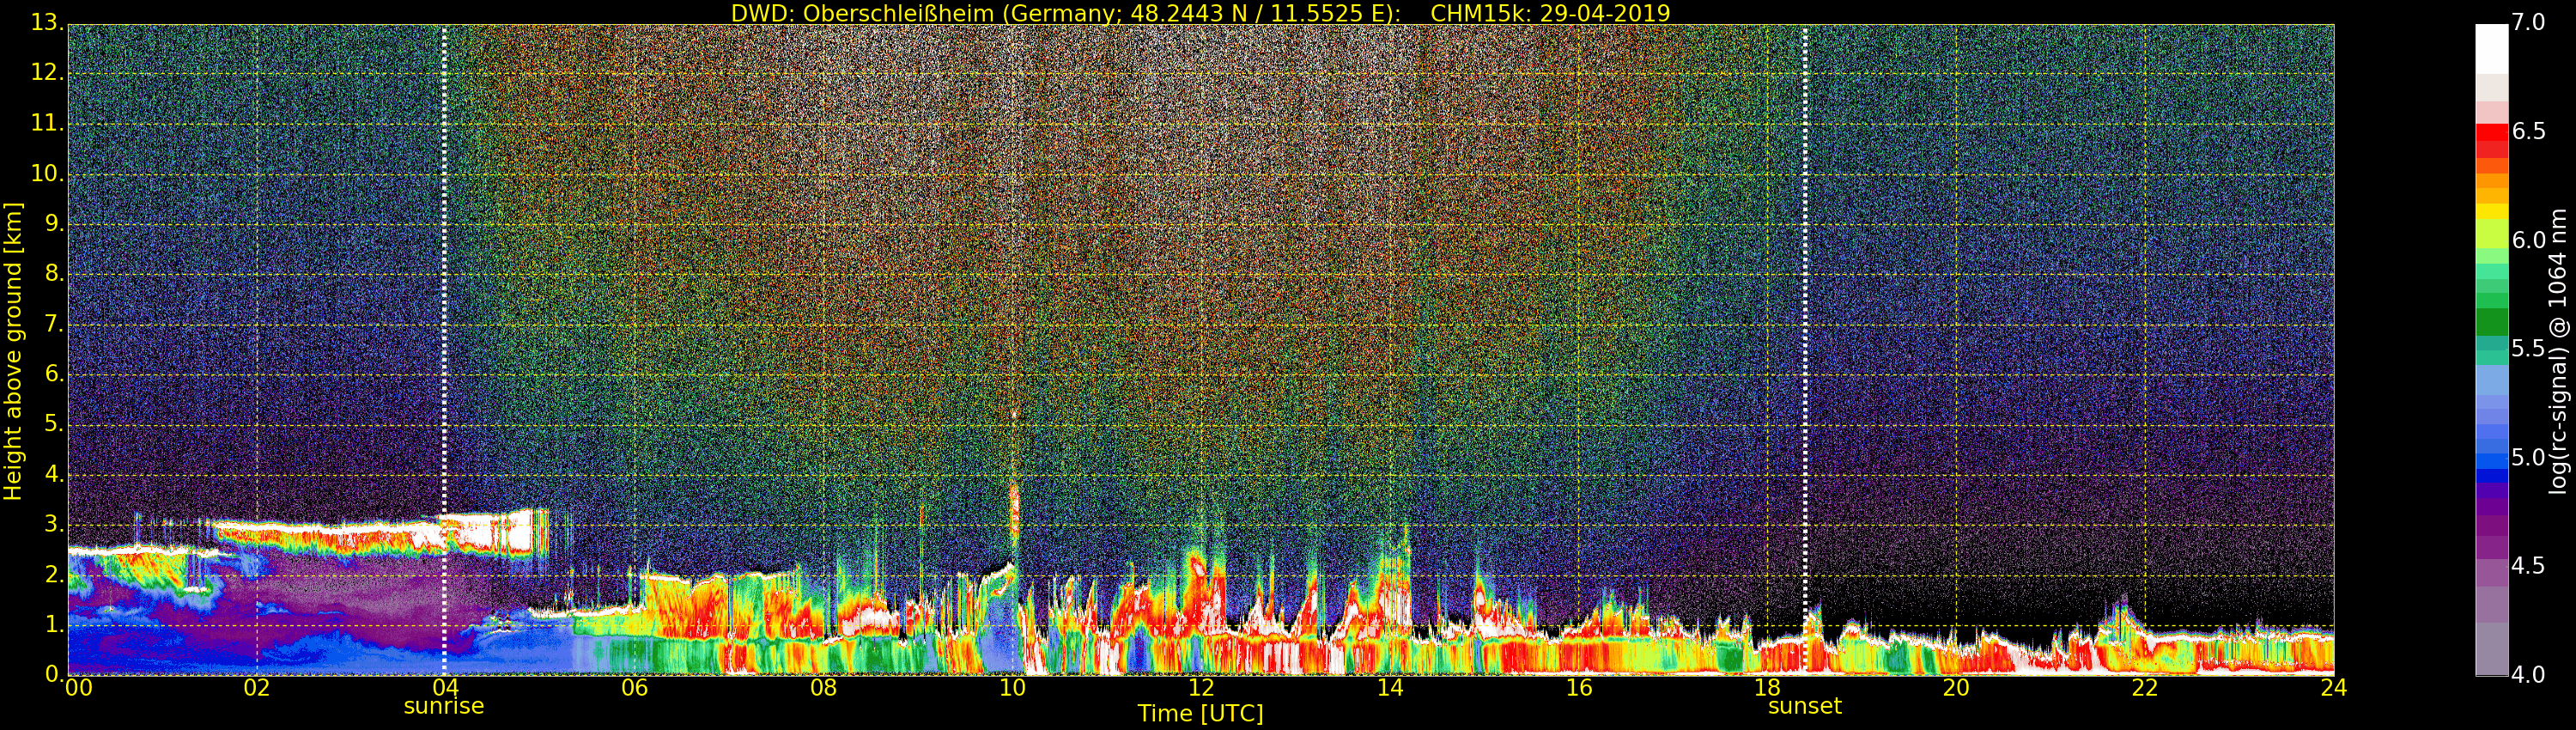Click the 24 tick on the time axis
This screenshot has width=2576, height=730.
coord(2333,688)
